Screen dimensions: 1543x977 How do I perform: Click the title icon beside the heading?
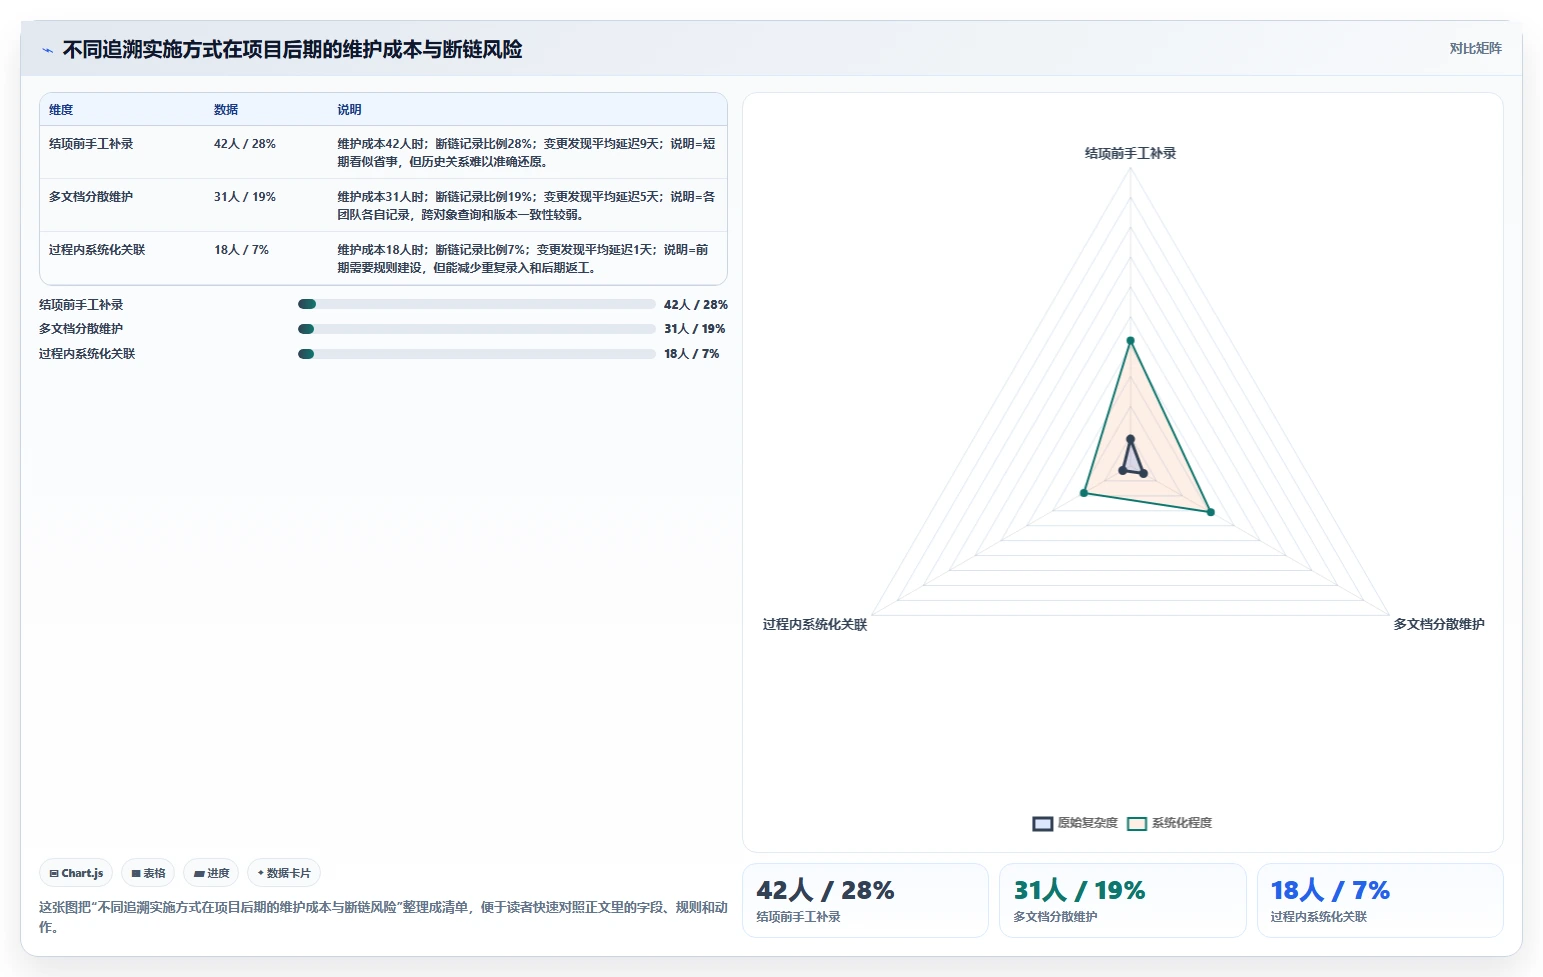click(47, 50)
